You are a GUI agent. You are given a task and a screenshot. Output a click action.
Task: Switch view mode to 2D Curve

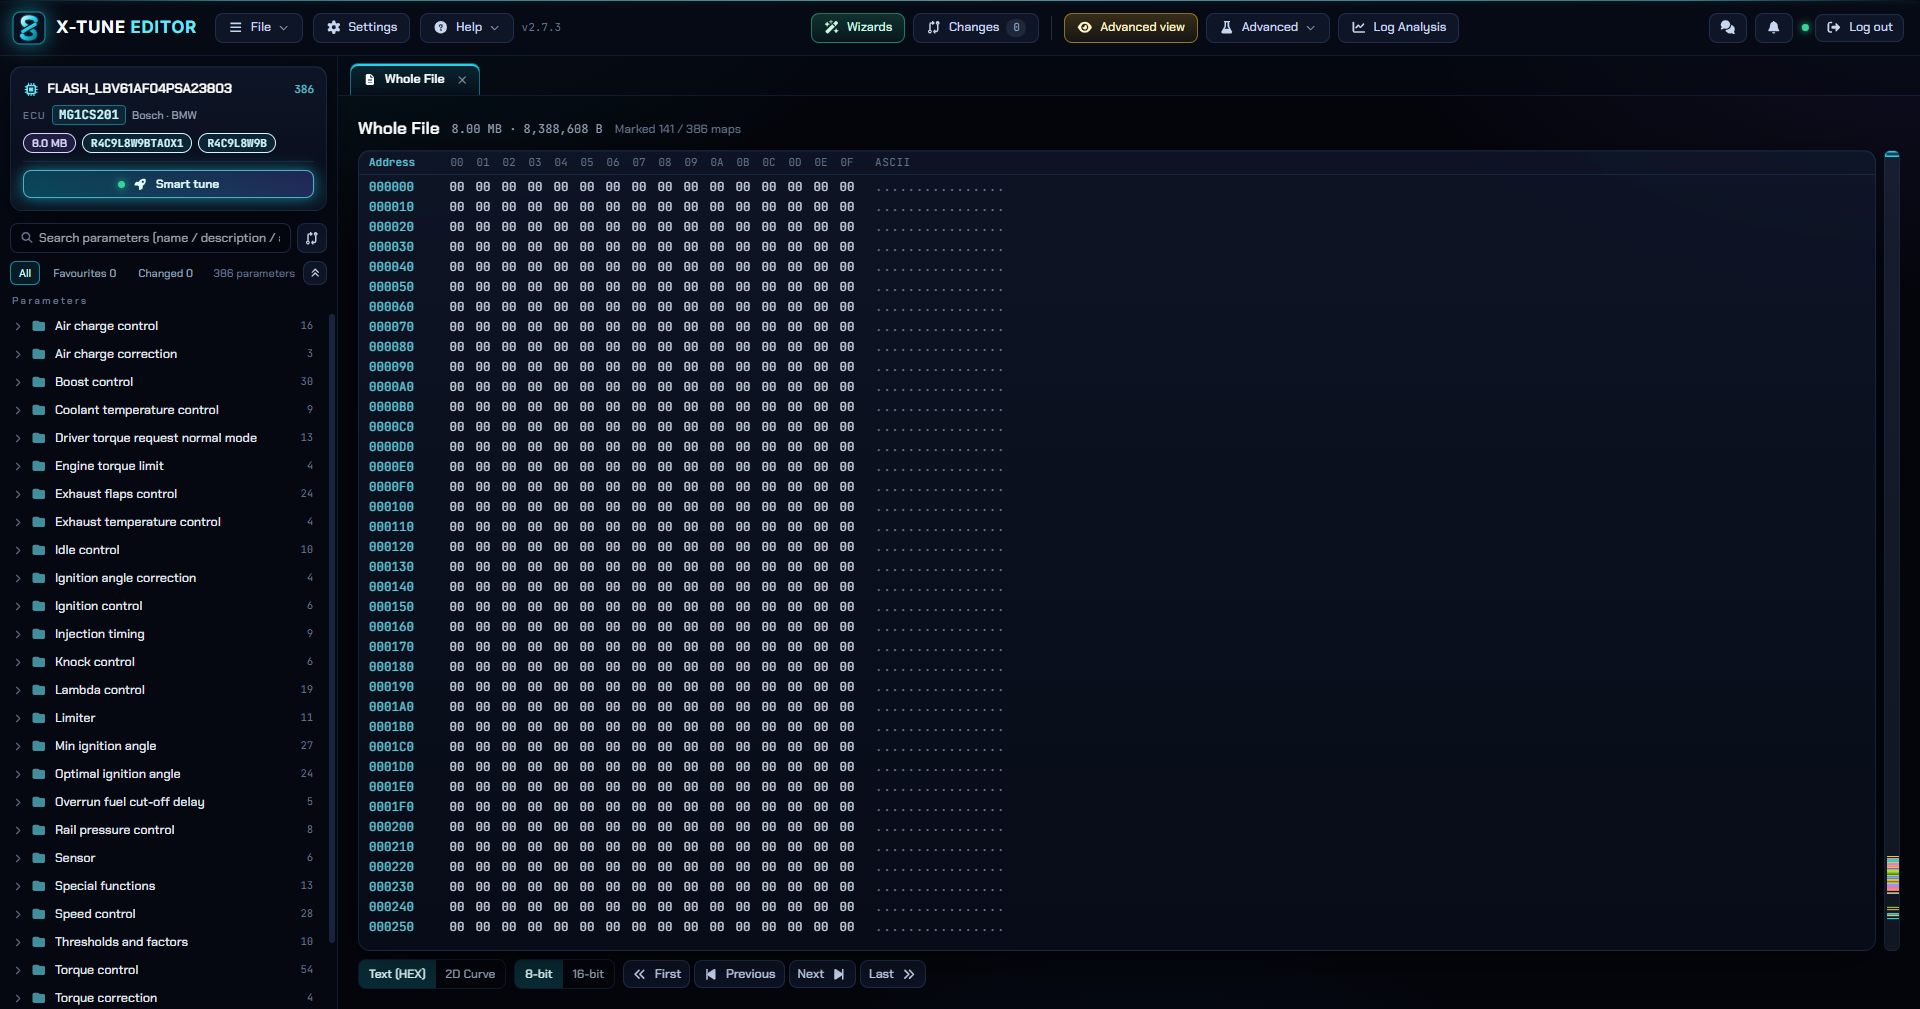pos(470,974)
